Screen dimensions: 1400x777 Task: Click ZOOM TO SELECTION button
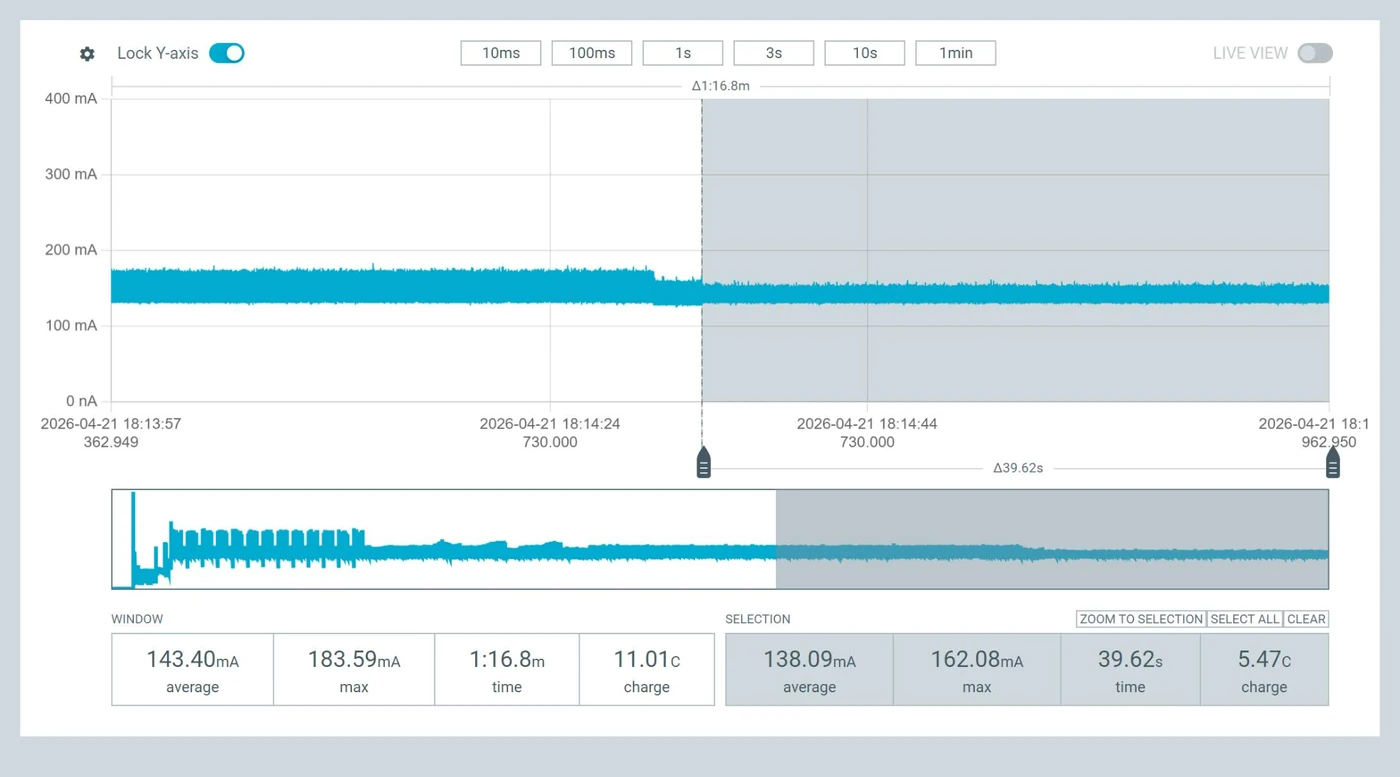tap(1141, 619)
